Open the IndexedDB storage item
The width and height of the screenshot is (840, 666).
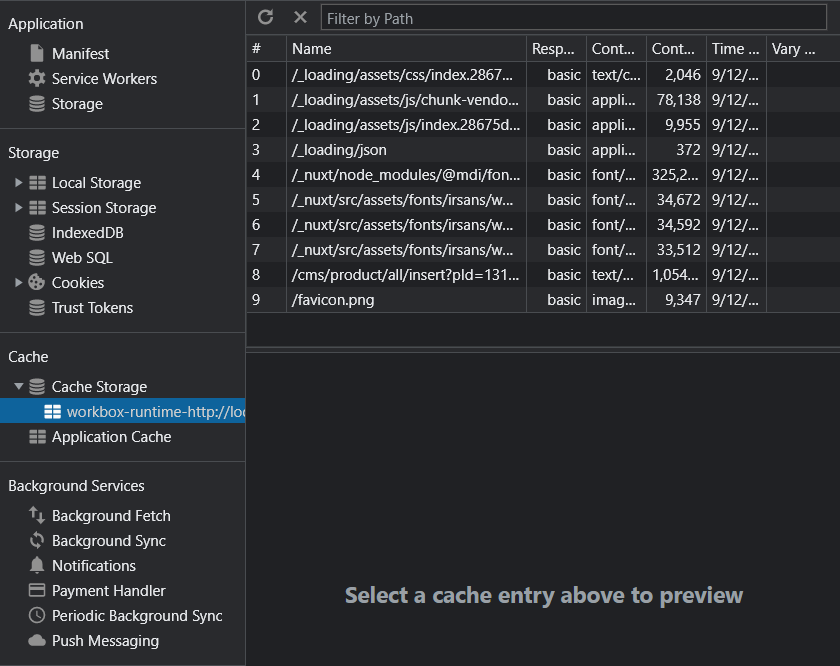[87, 233]
